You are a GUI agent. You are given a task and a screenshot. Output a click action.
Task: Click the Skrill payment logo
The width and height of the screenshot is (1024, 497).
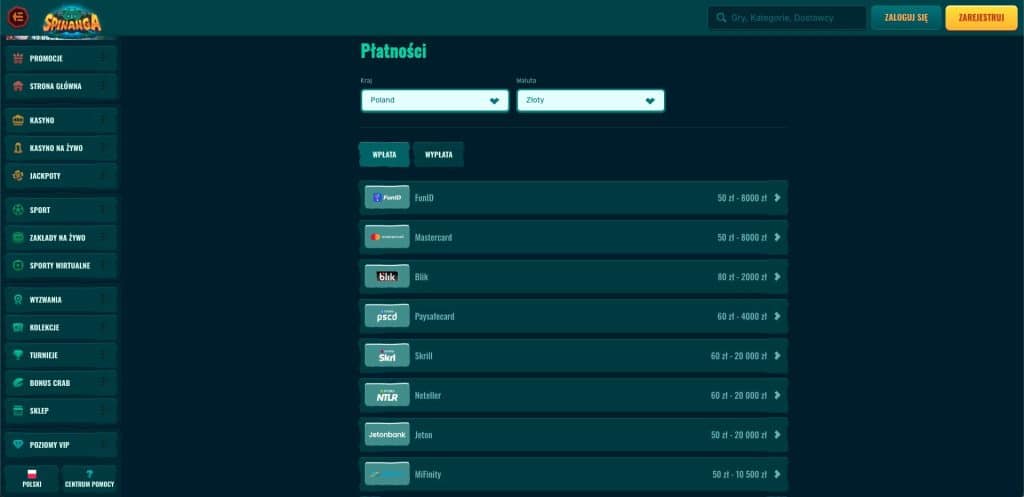pos(387,355)
